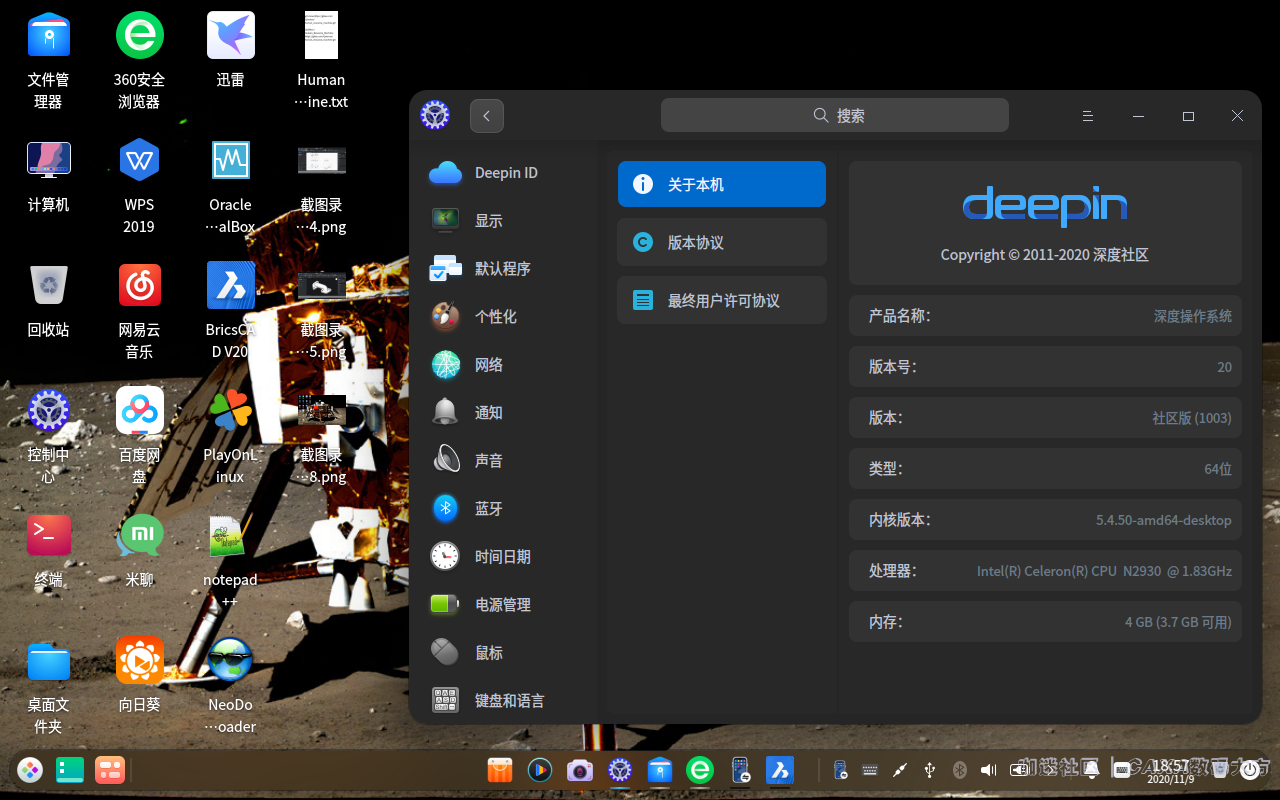Switch to the 版本协议 section
Viewport: 1280px width, 800px height.
point(721,242)
